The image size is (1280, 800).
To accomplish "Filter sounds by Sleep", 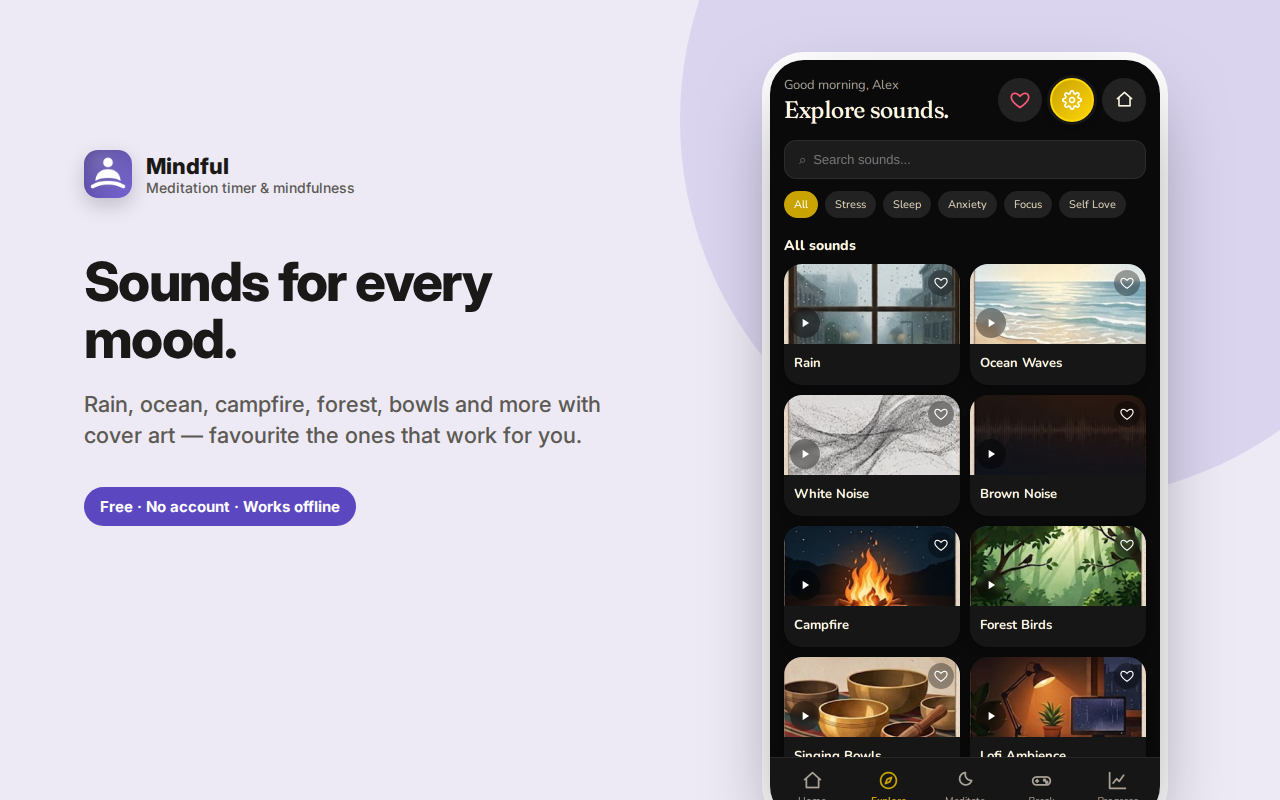I will [907, 204].
